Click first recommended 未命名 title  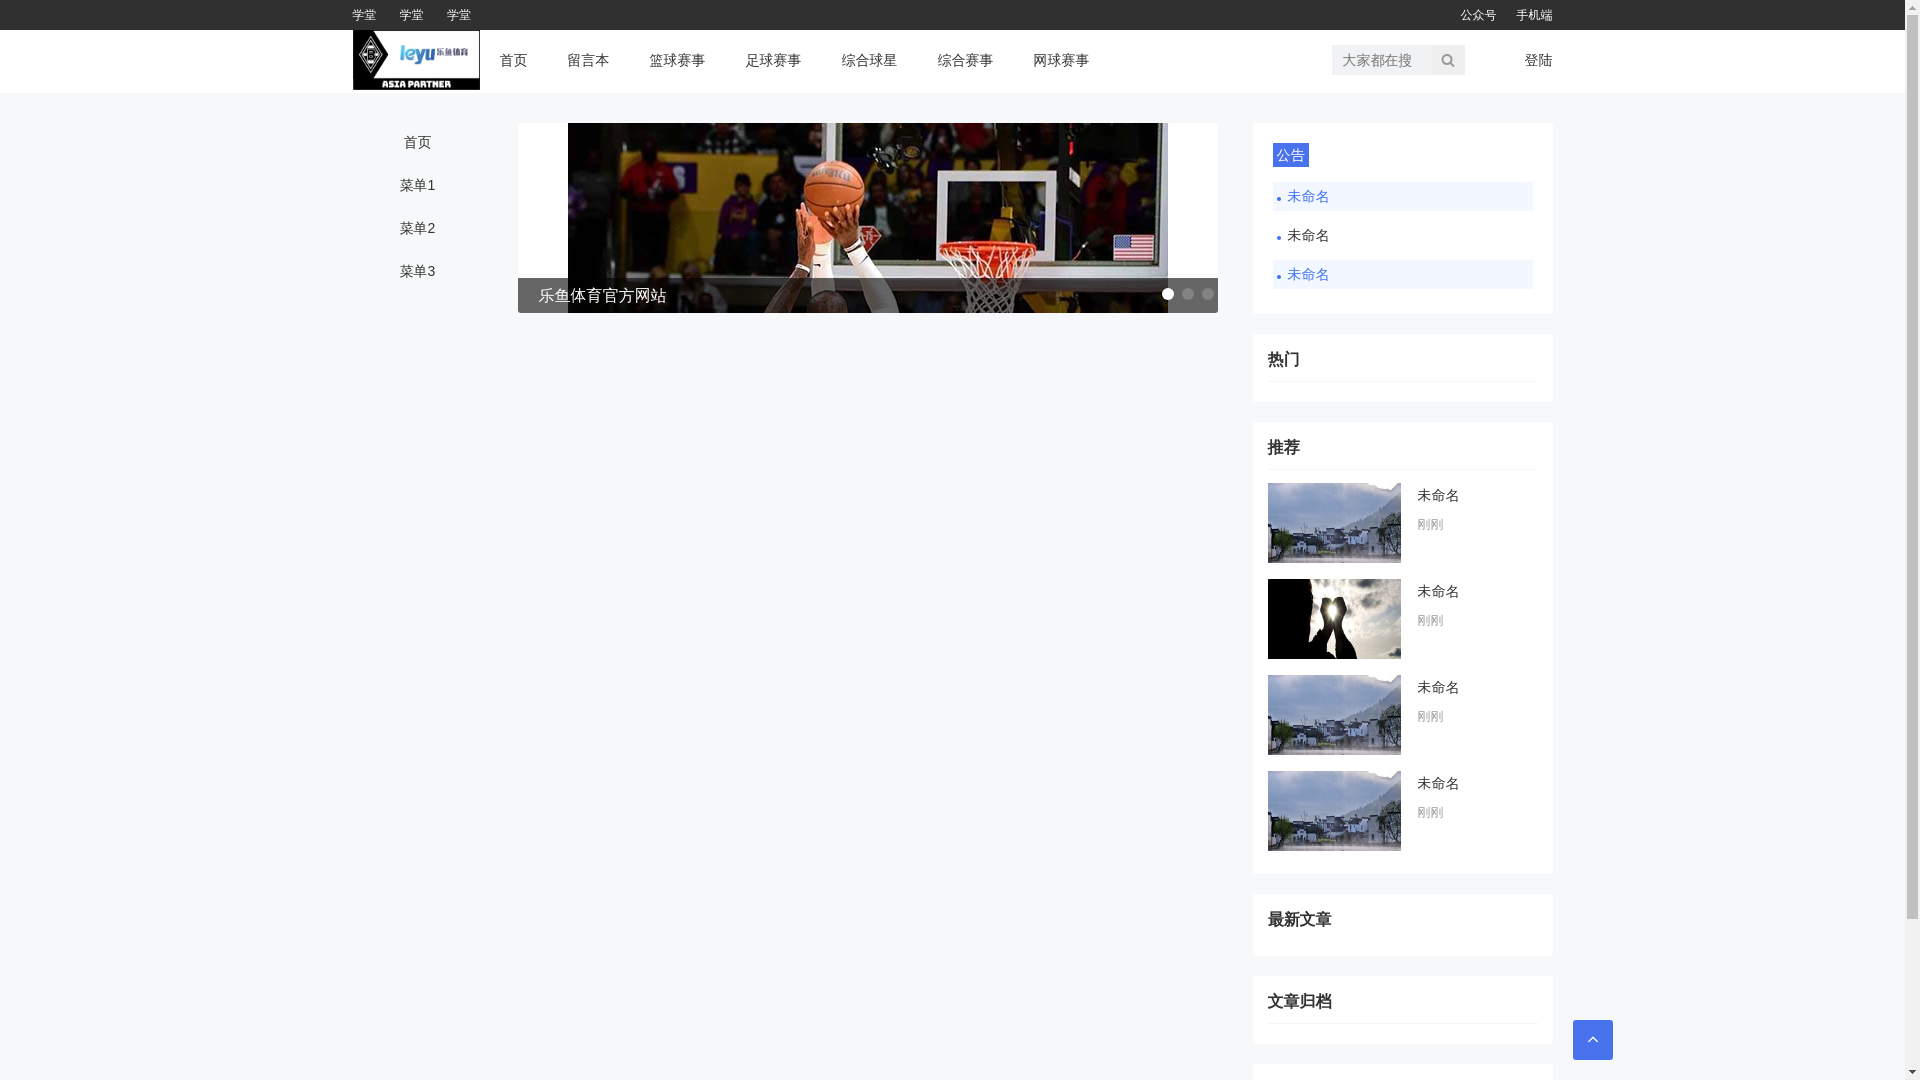tap(1438, 496)
